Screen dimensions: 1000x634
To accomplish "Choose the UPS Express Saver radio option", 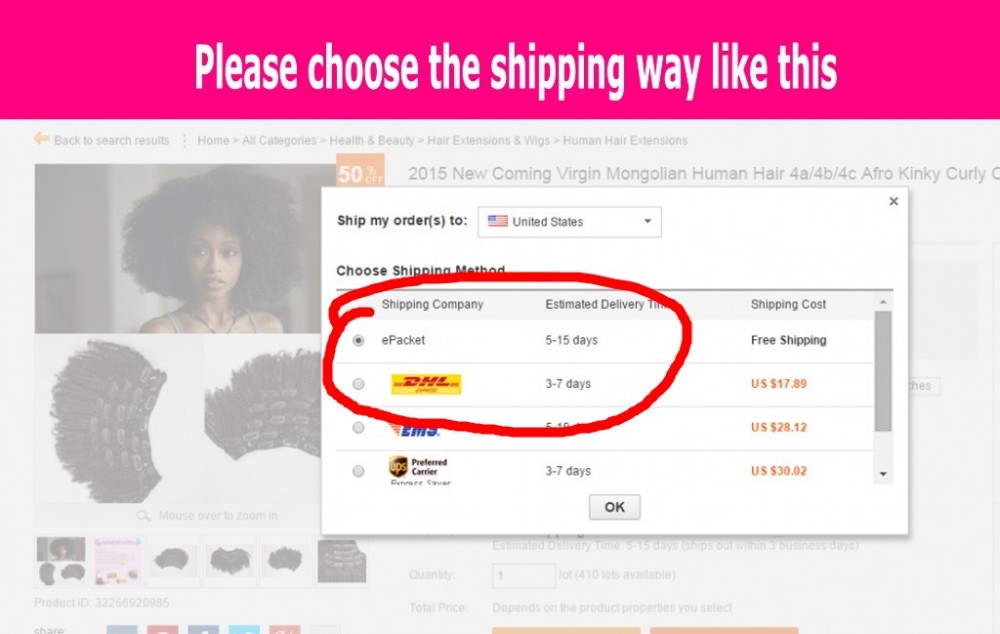I will pos(358,471).
